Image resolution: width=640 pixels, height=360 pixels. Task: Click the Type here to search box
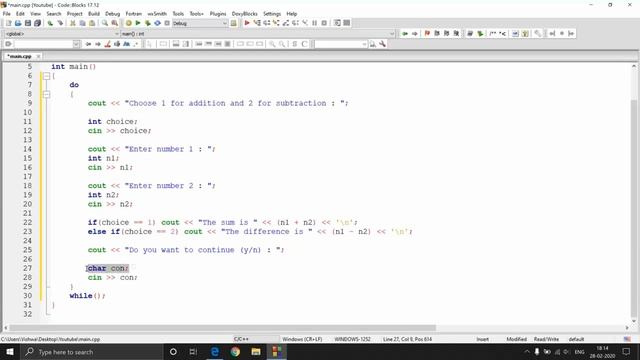(91, 352)
